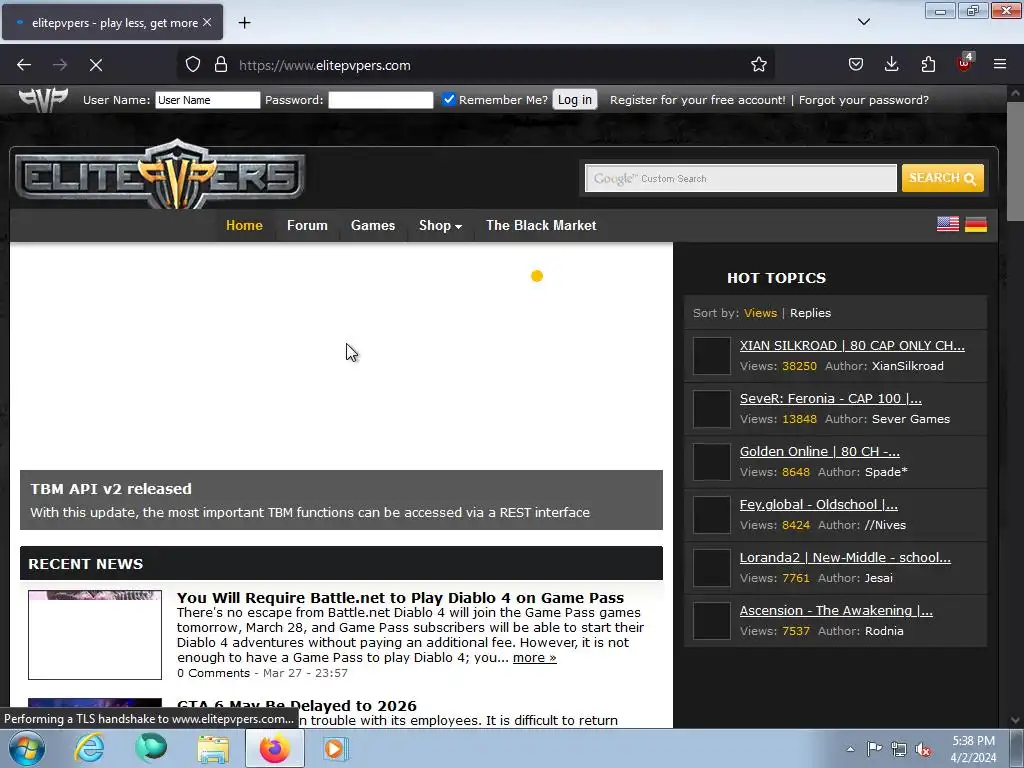Open the Ascension The Awakening topic
The image size is (1024, 768).
(x=836, y=611)
